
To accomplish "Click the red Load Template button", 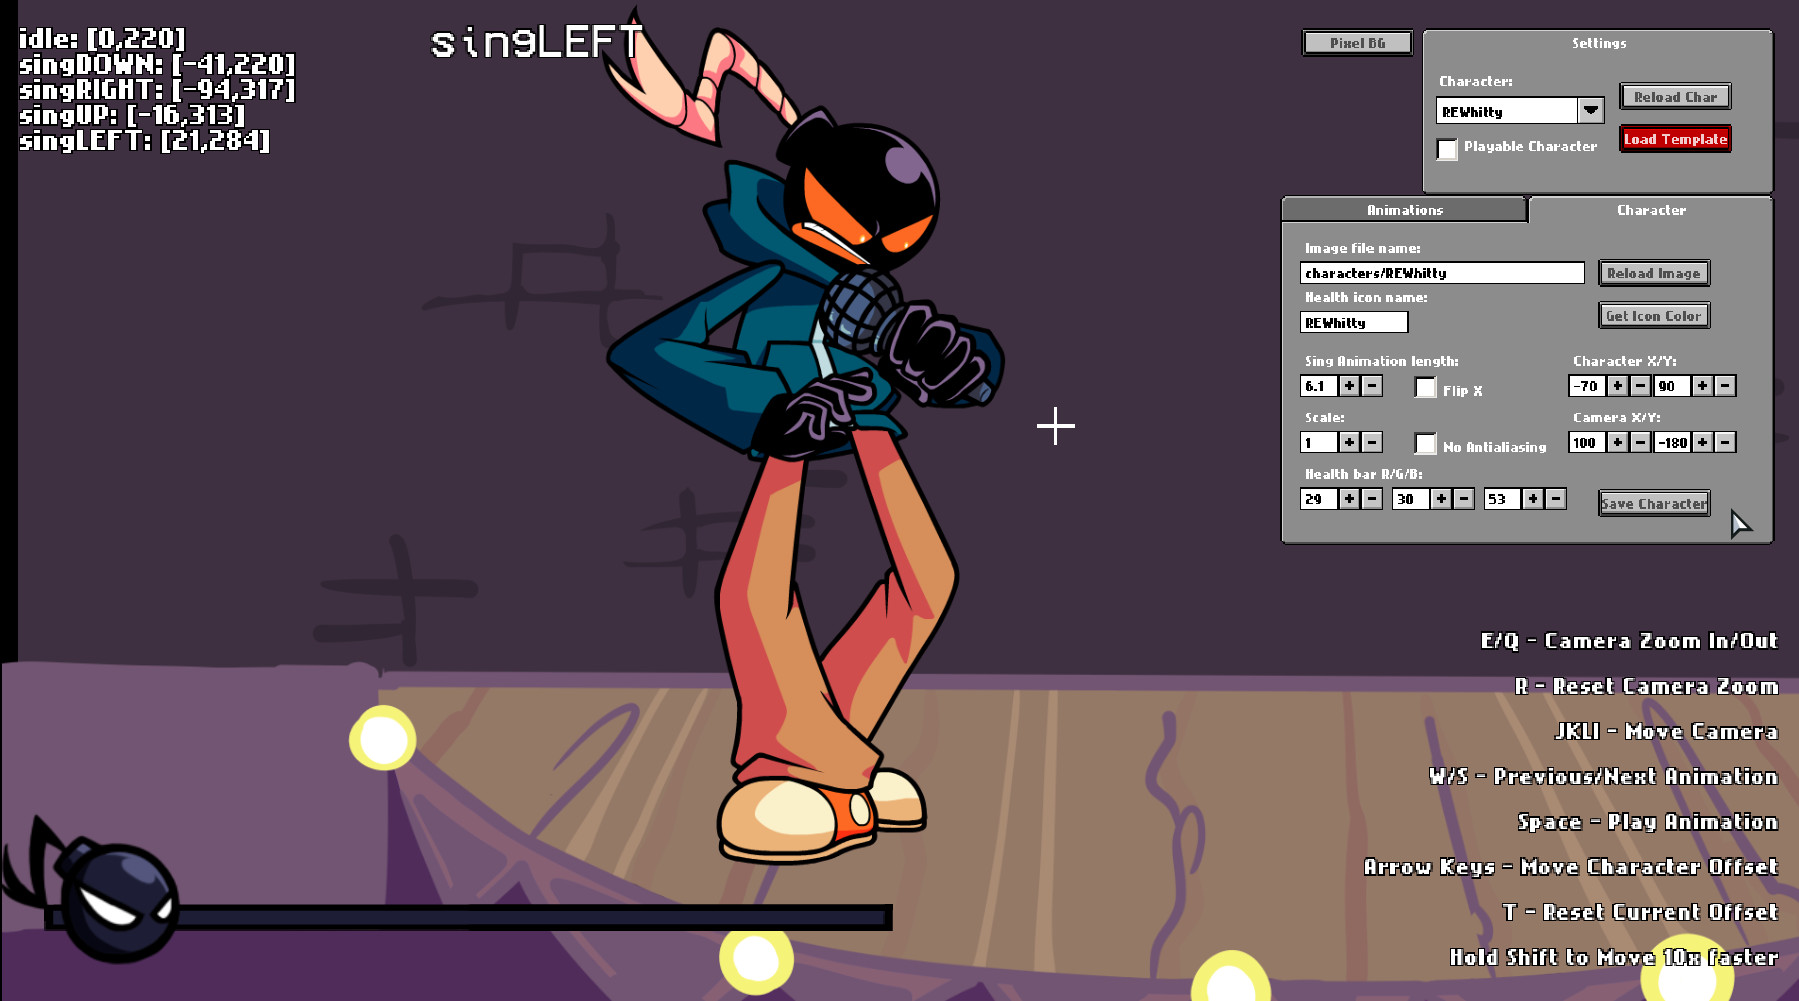I will point(1675,140).
